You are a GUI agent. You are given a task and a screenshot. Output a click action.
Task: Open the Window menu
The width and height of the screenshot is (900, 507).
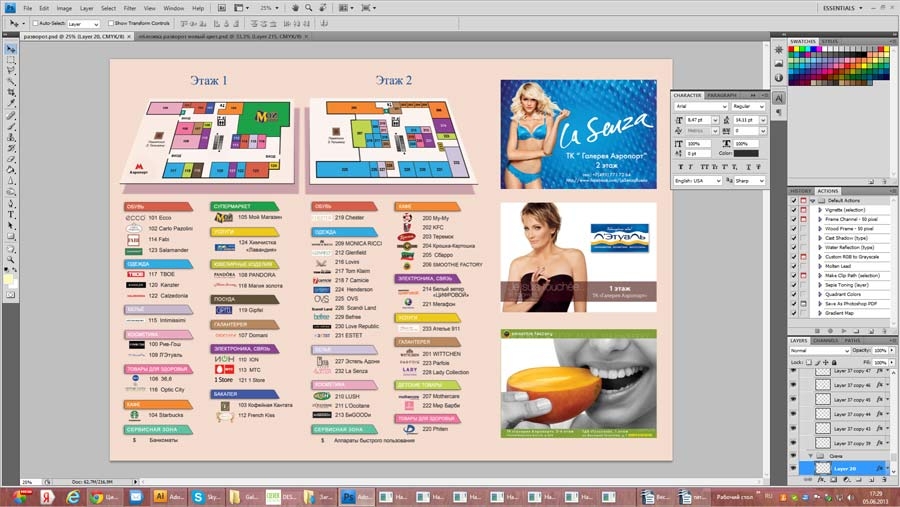(x=173, y=8)
